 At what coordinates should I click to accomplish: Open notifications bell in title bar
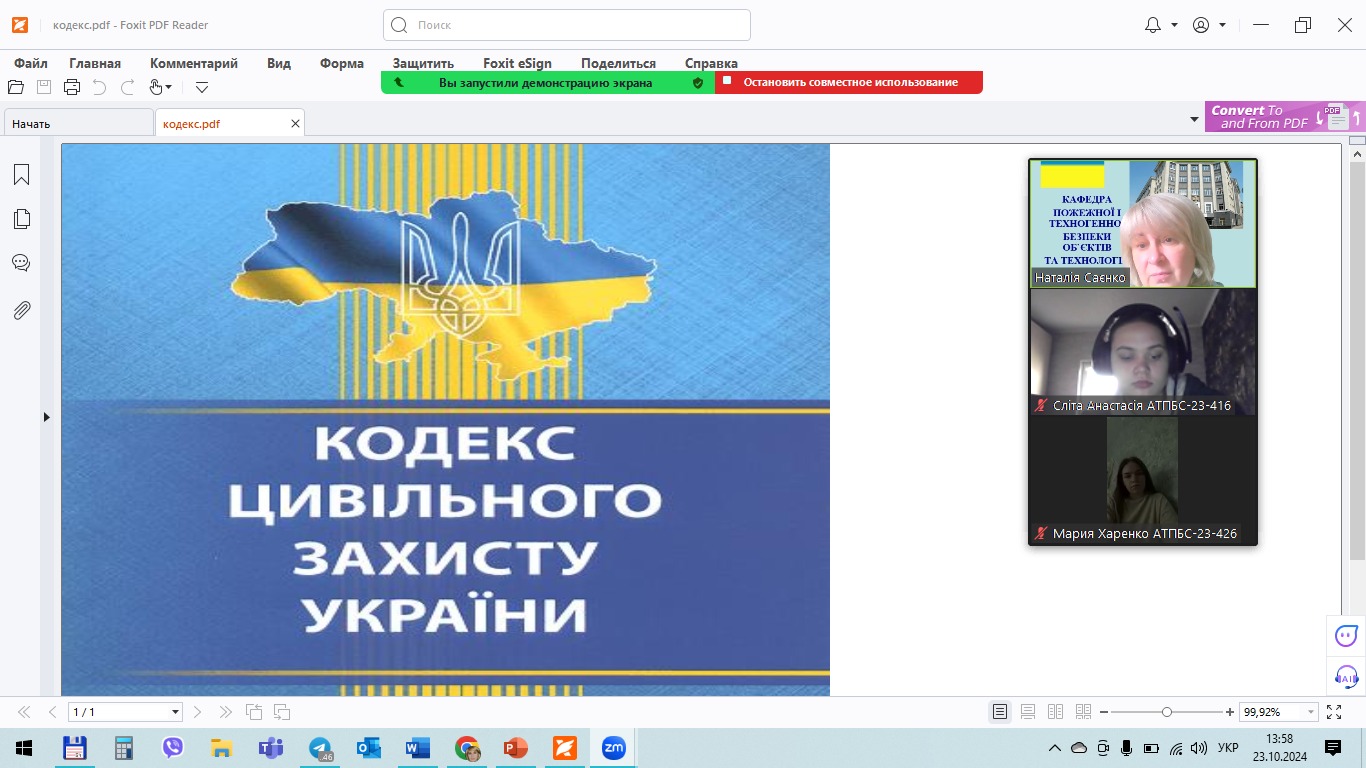1152,25
